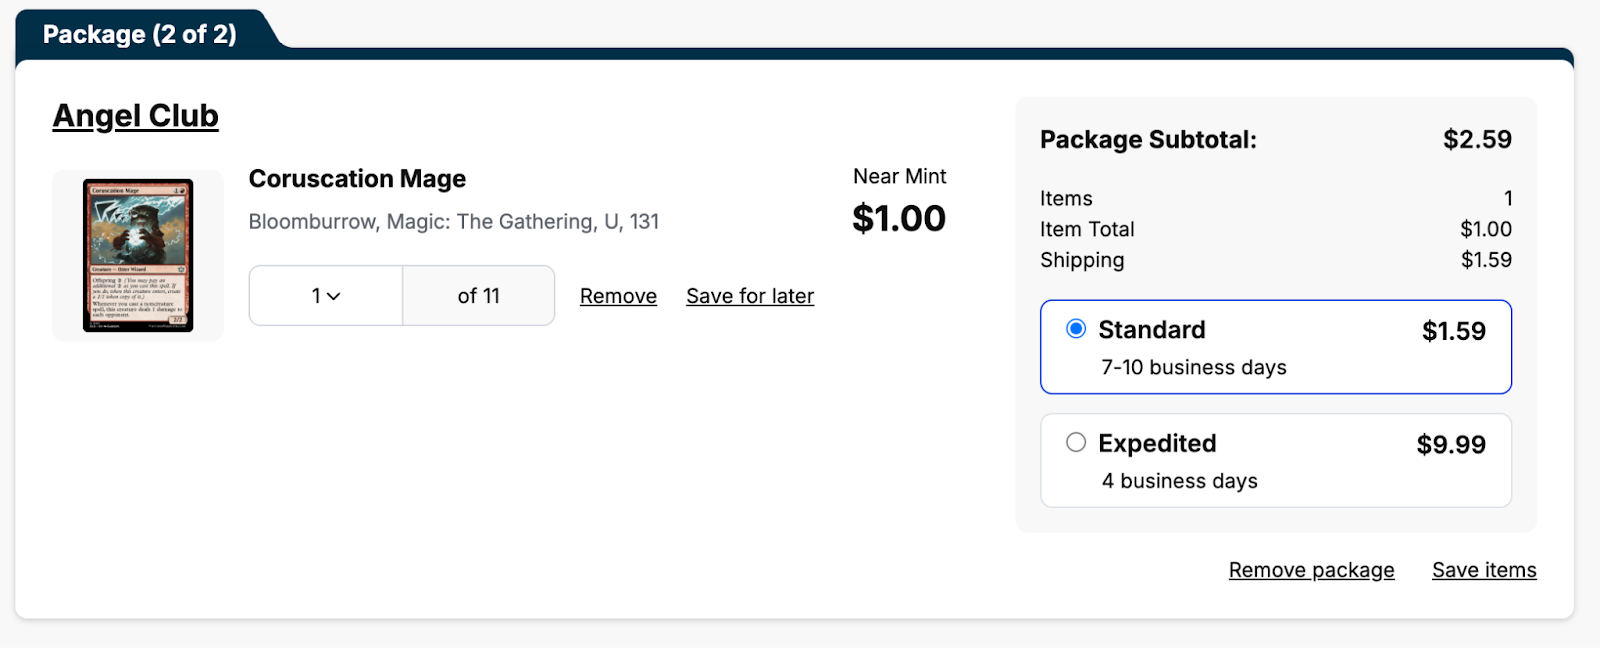Click the Save items link
The image size is (1600, 648).
pos(1484,570)
